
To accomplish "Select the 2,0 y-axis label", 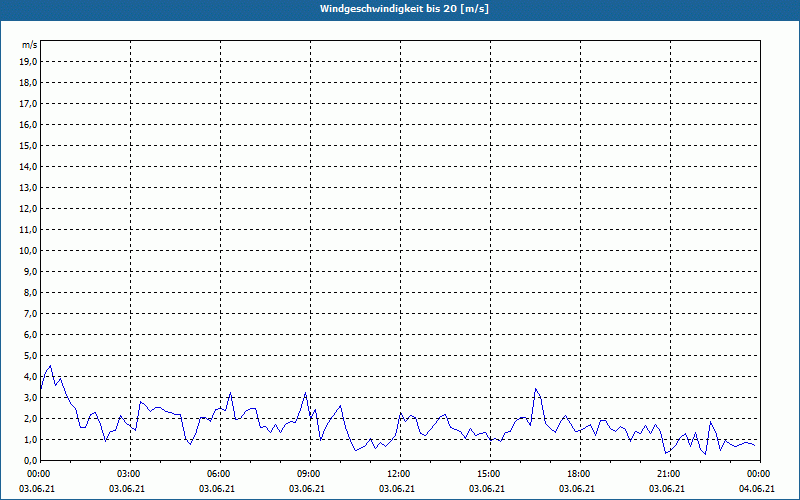I will click(x=30, y=418).
